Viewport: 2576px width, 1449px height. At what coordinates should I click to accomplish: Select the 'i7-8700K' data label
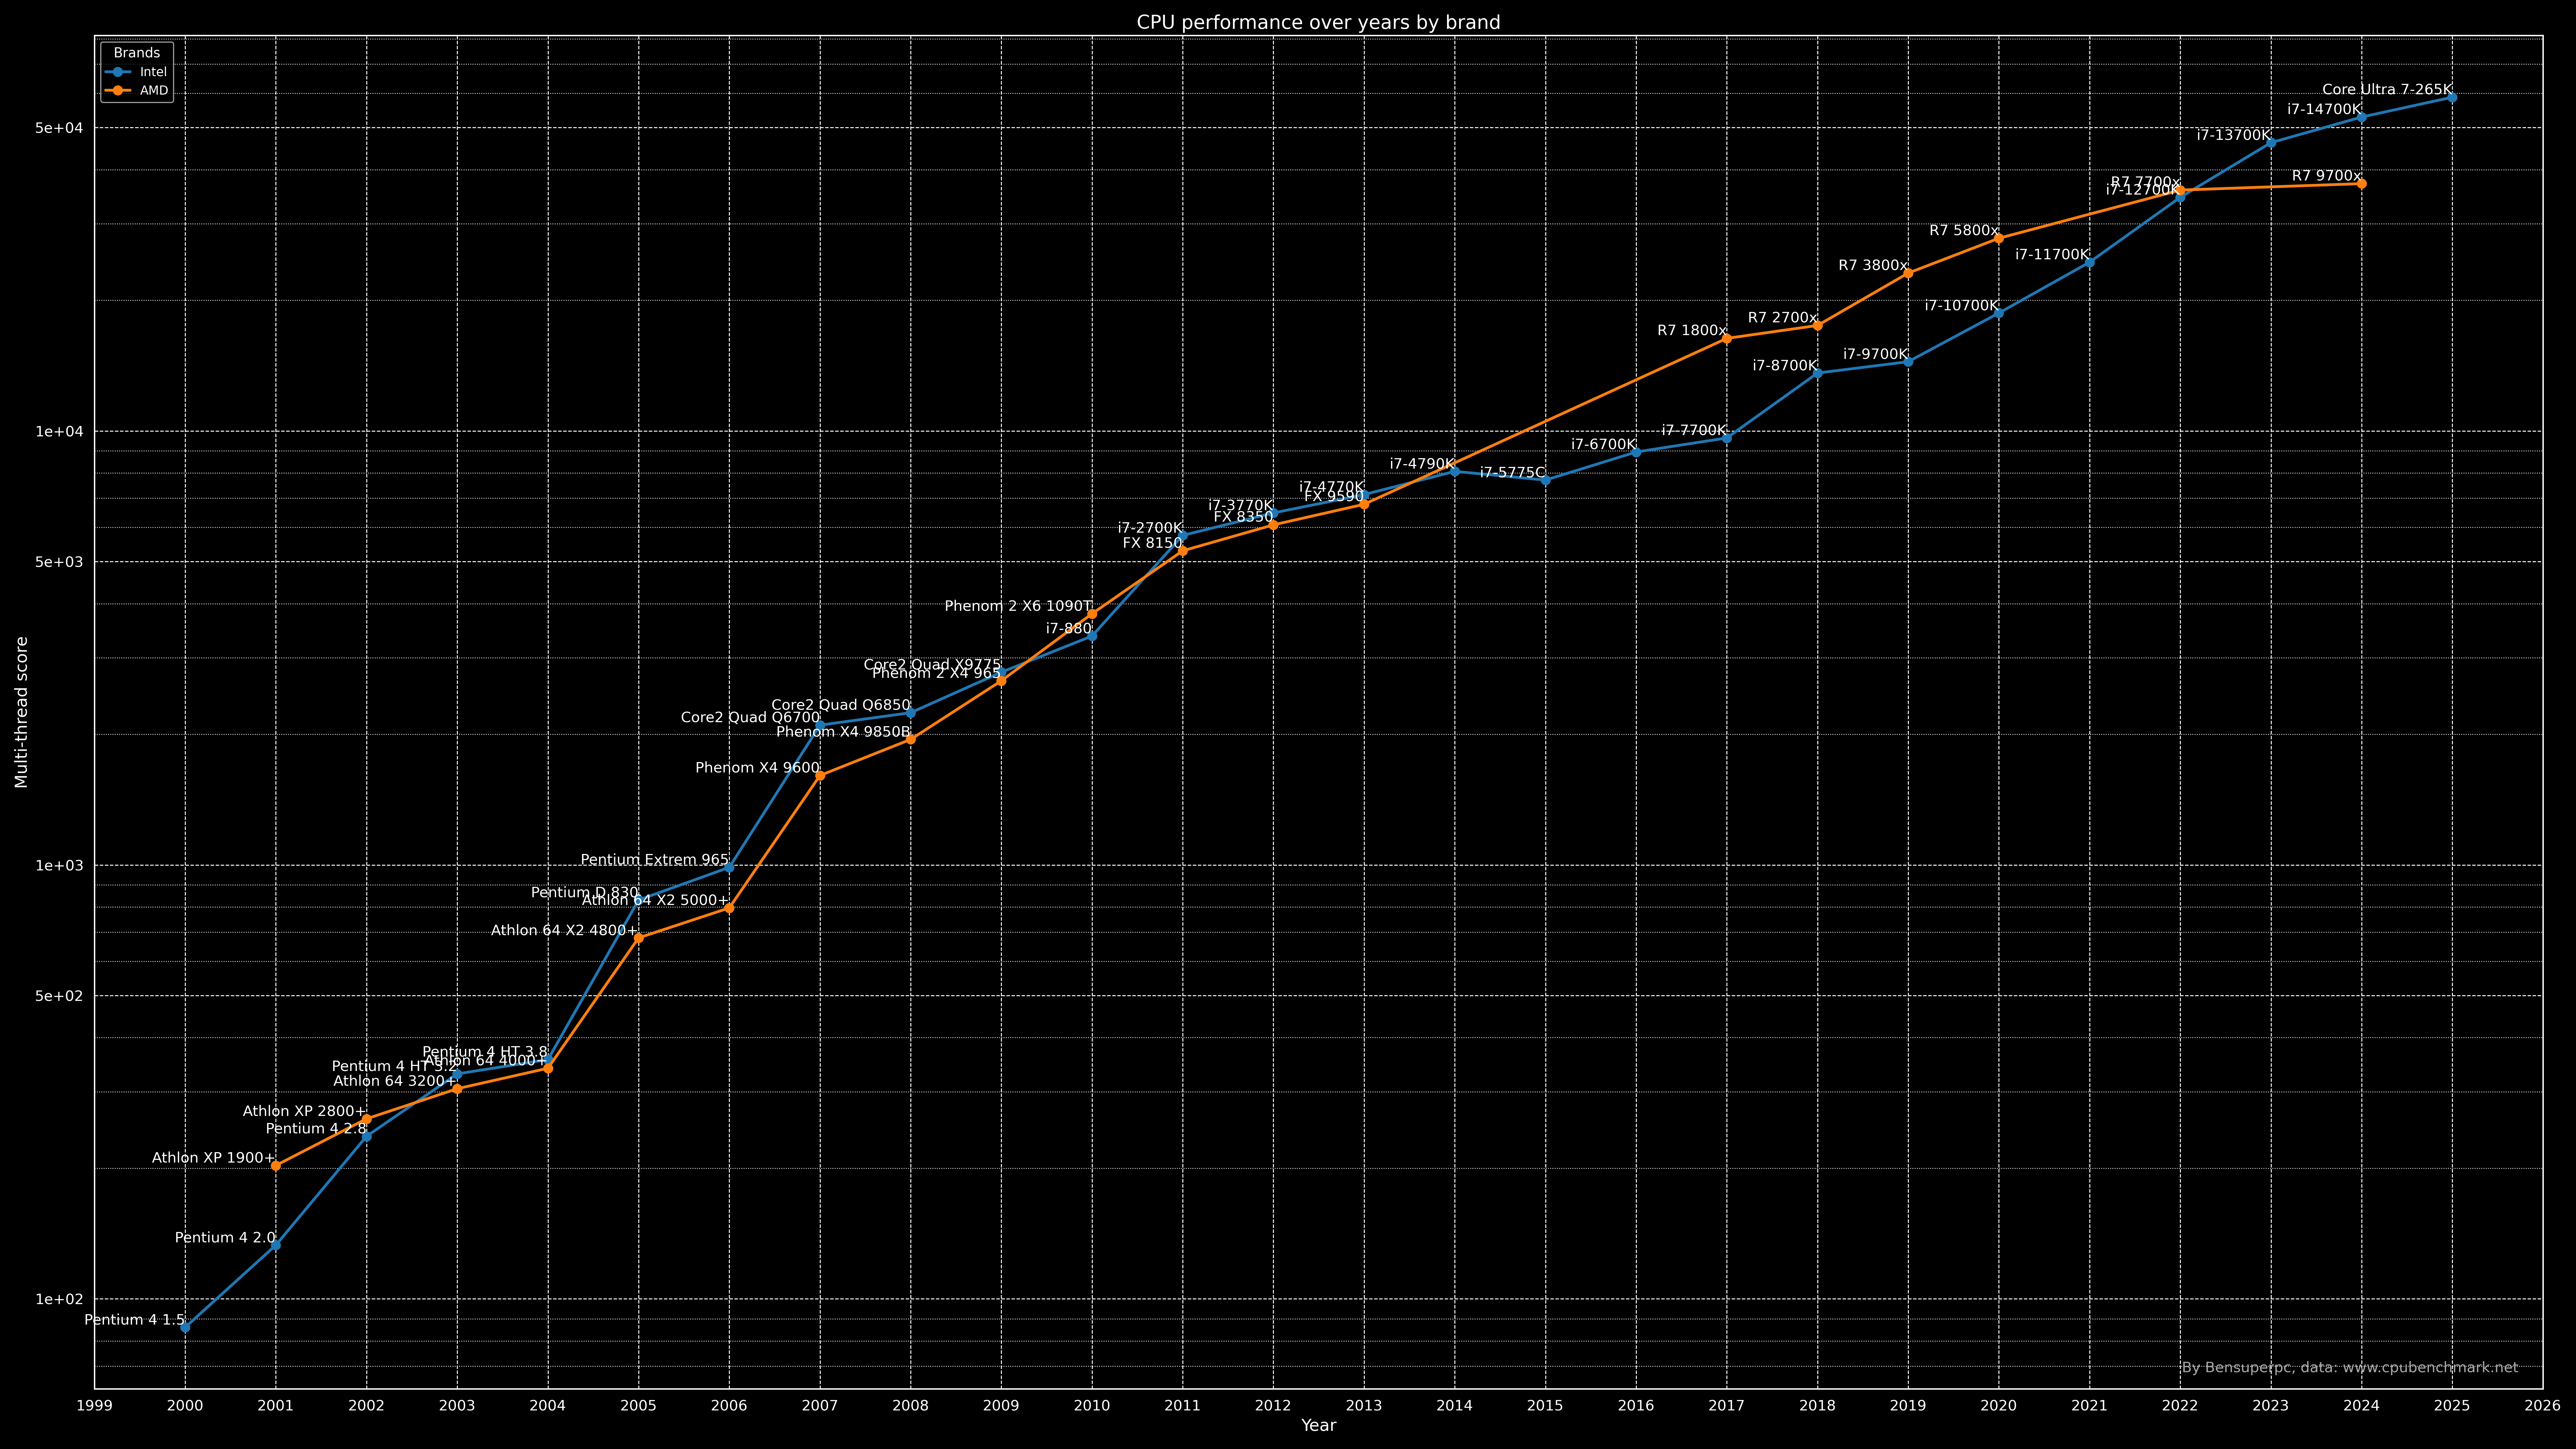[1785, 366]
